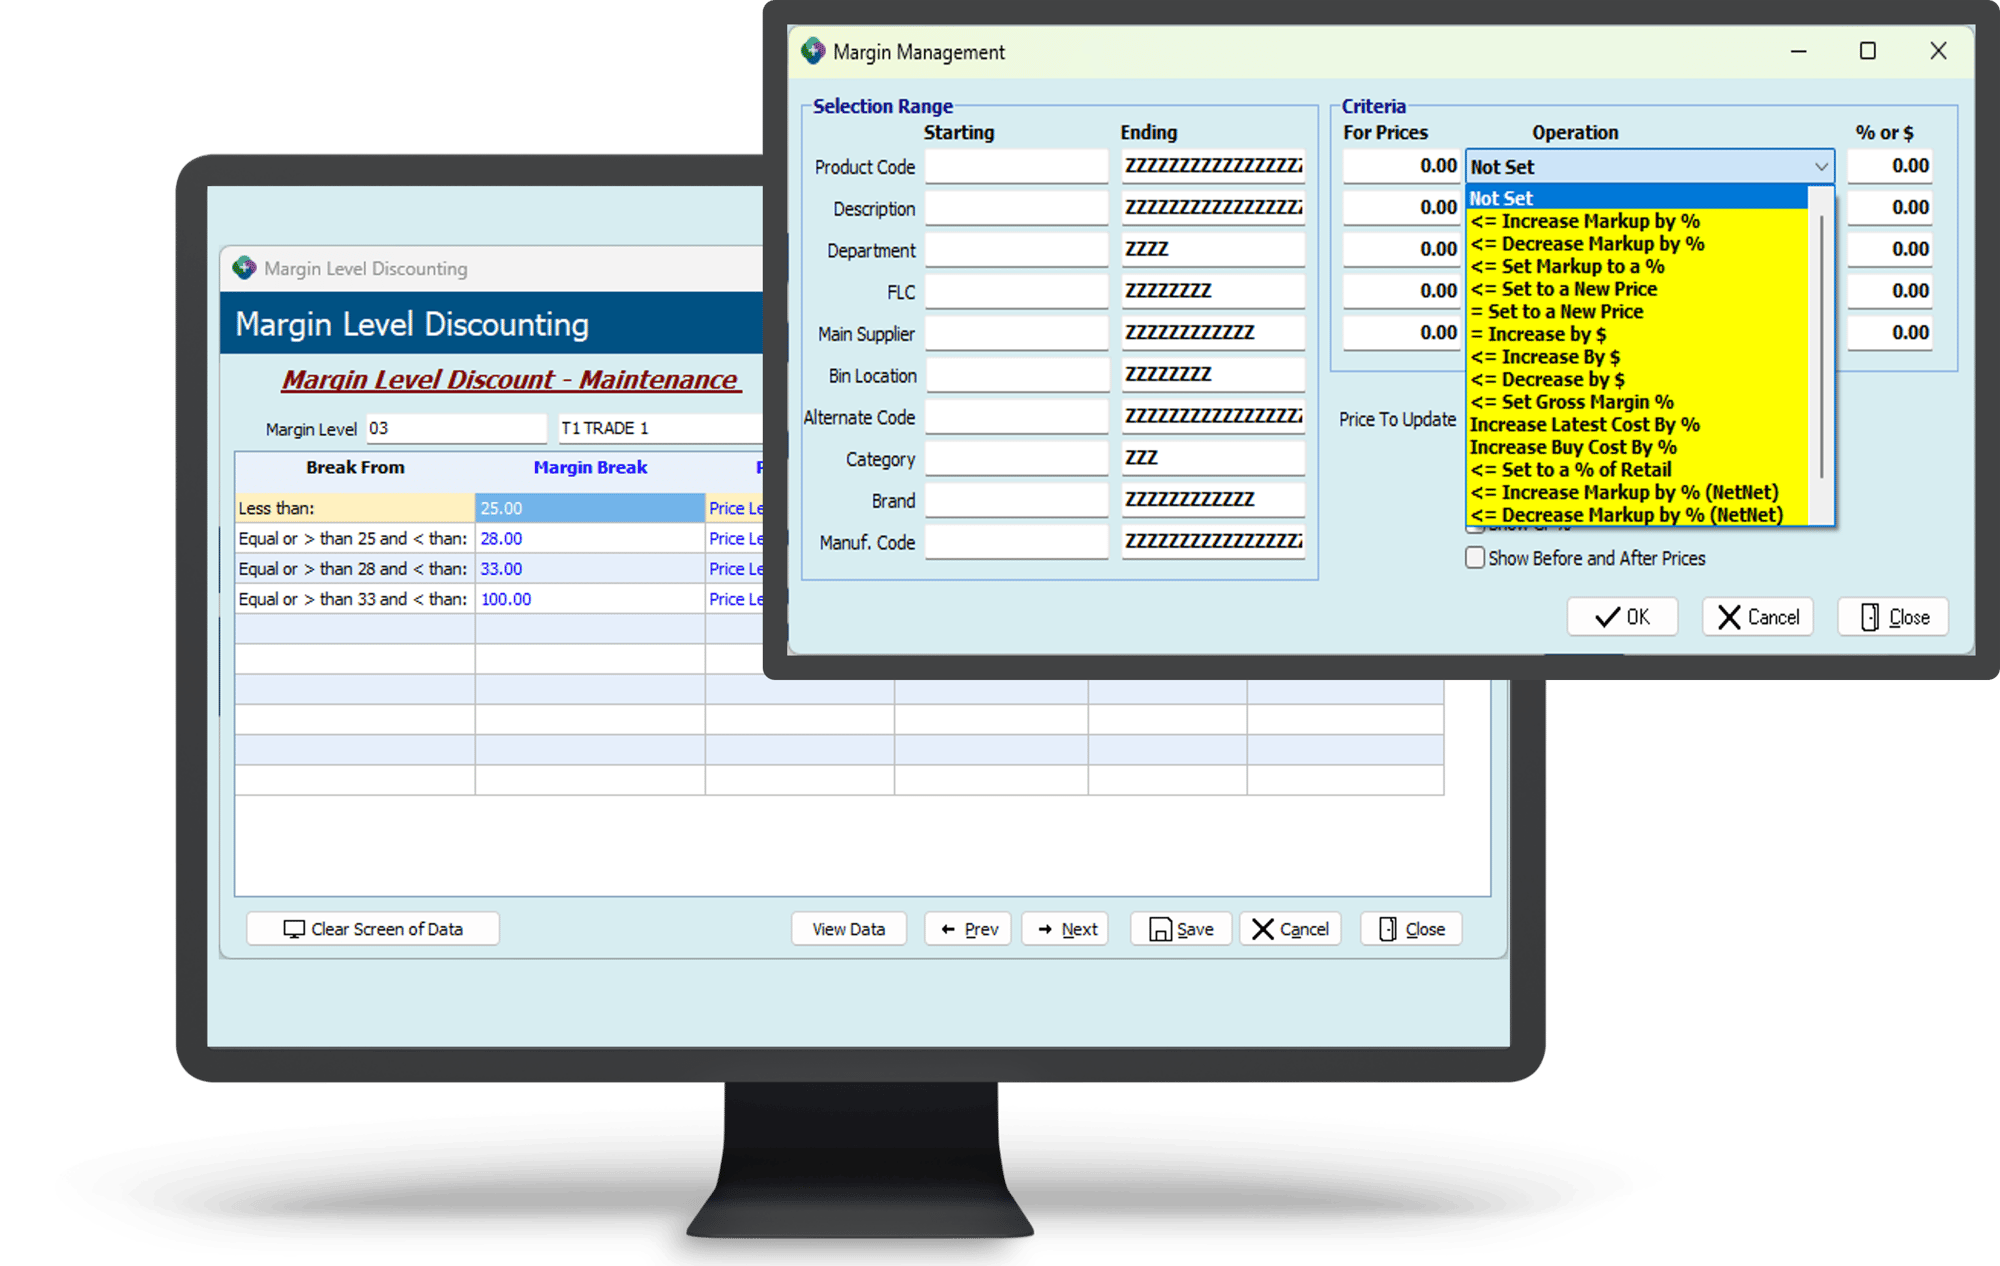The width and height of the screenshot is (2000, 1266).
Task: Select Margin Break cell '100.00'
Action: coord(590,599)
